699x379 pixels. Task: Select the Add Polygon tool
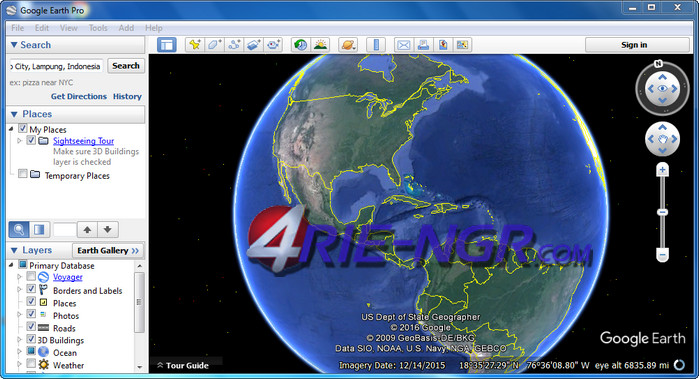click(x=214, y=45)
